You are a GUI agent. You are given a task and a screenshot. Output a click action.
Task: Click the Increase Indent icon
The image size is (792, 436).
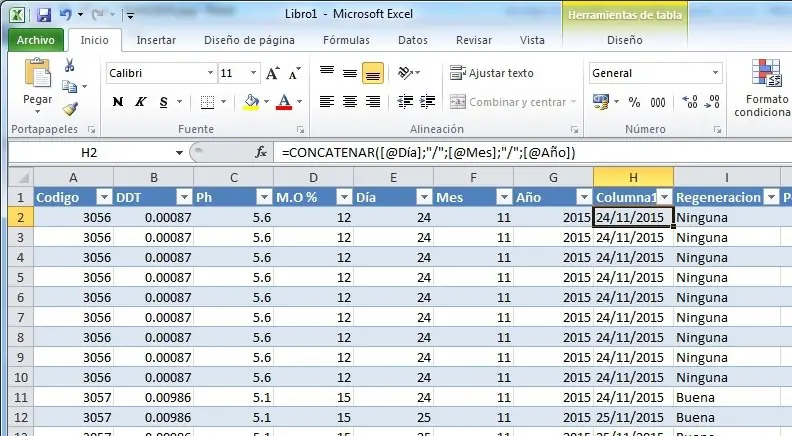point(427,102)
